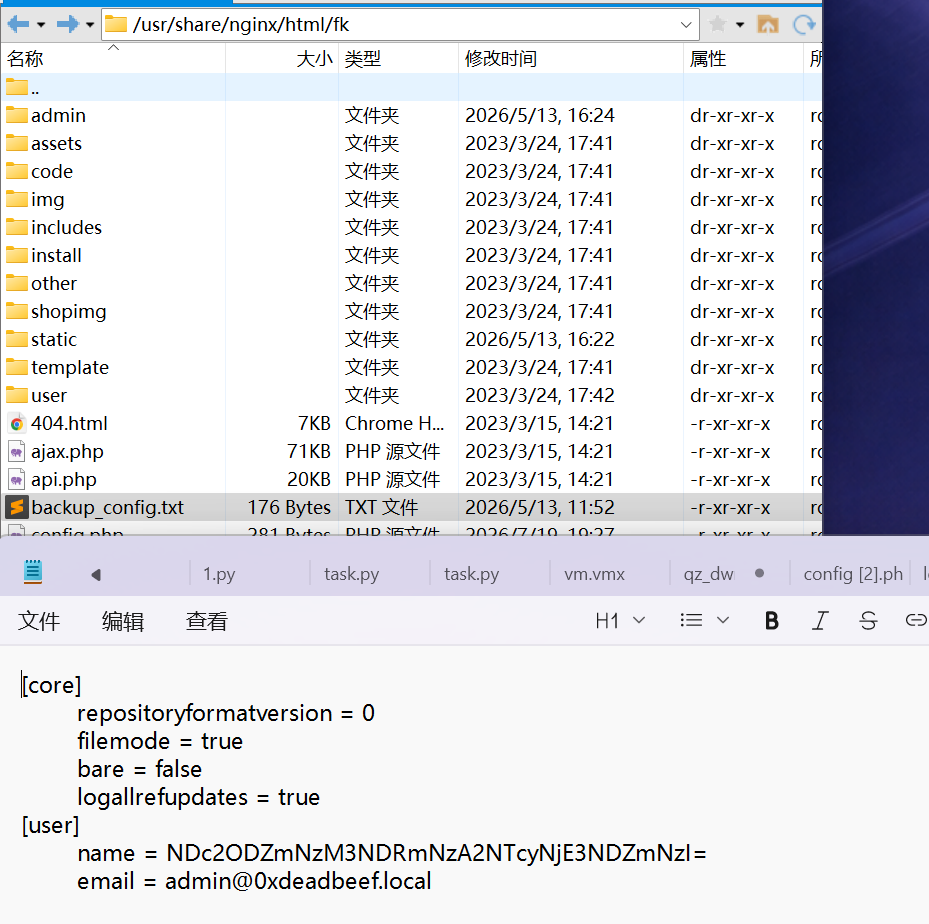Image resolution: width=929 pixels, height=924 pixels.
Task: Click the email = admin@0xdeadbeef.local line
Action: coord(254,881)
